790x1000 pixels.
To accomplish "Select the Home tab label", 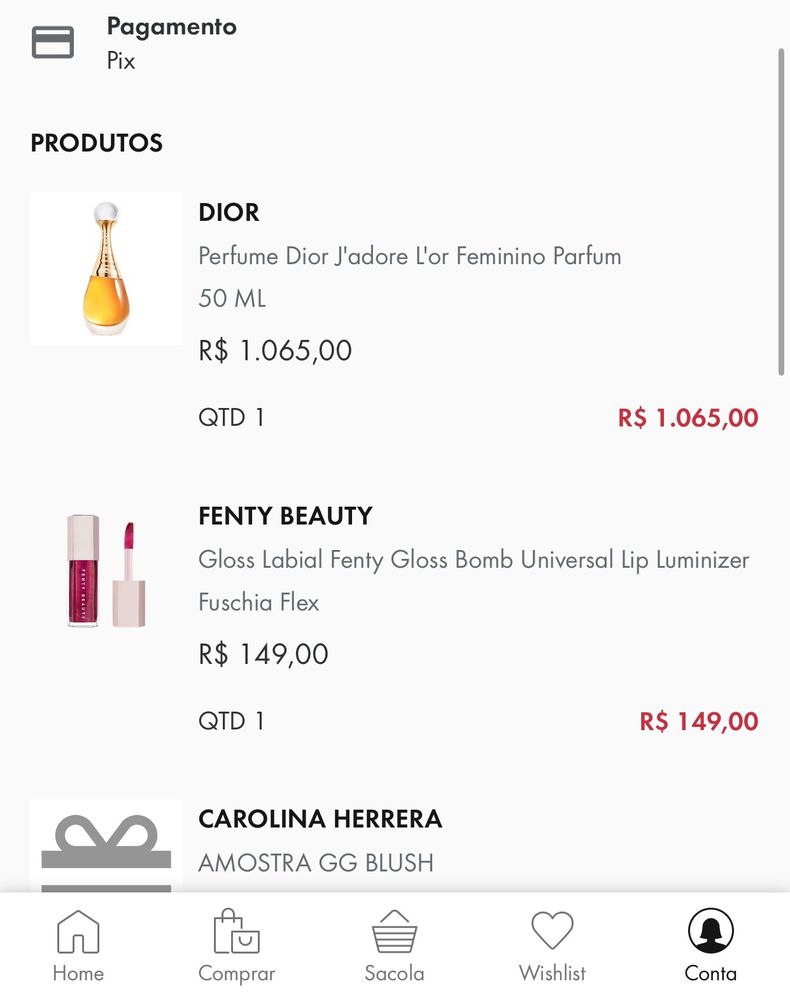I will [78, 973].
